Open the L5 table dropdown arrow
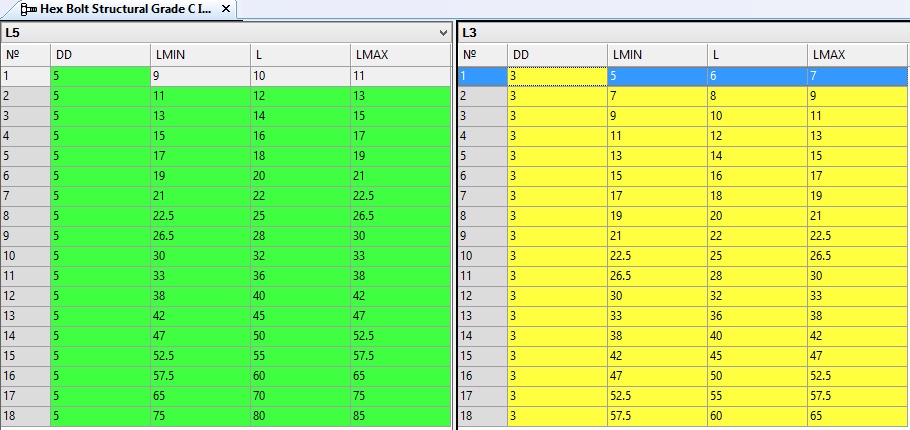Image resolution: width=910 pixels, height=430 pixels. (444, 33)
